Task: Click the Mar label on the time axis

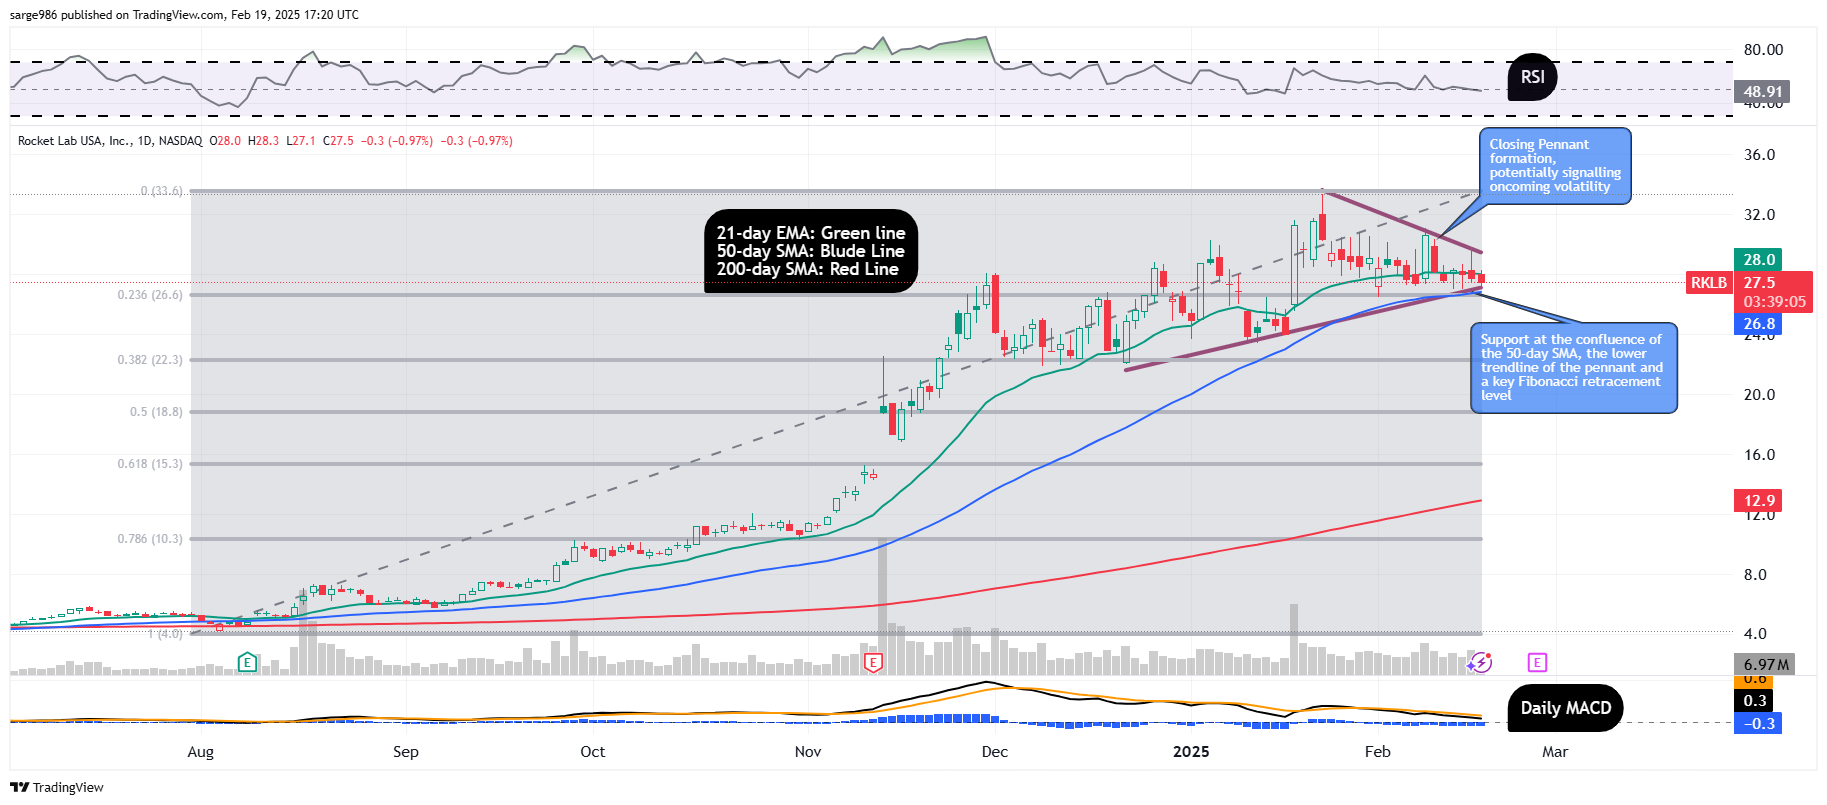Action: click(x=1555, y=752)
